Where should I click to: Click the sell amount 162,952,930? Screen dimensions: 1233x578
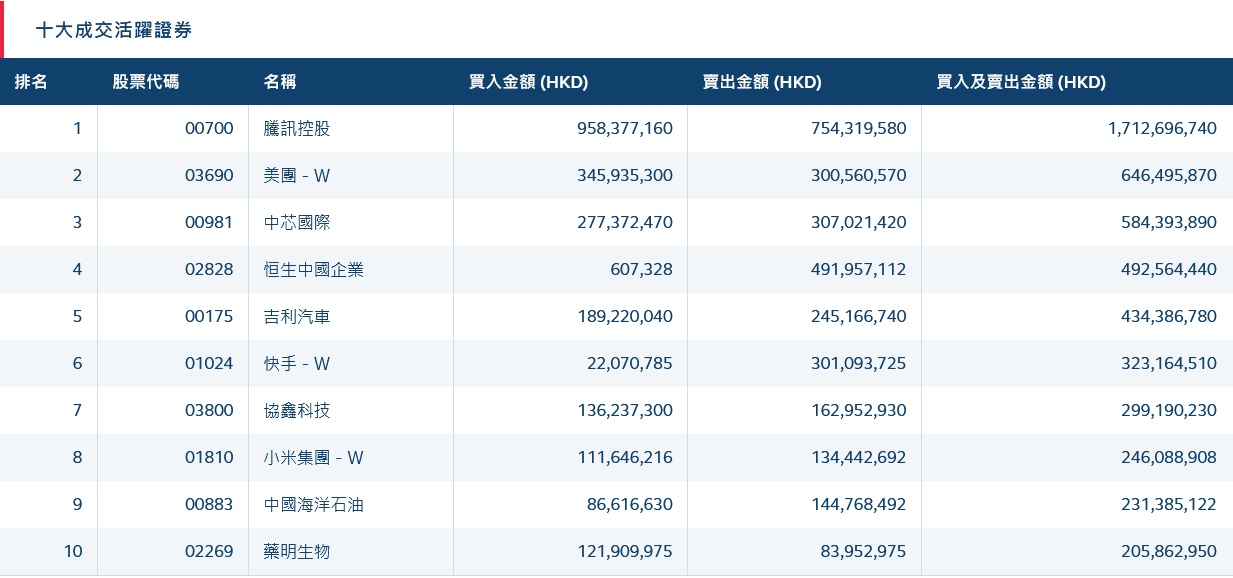[x=859, y=410]
